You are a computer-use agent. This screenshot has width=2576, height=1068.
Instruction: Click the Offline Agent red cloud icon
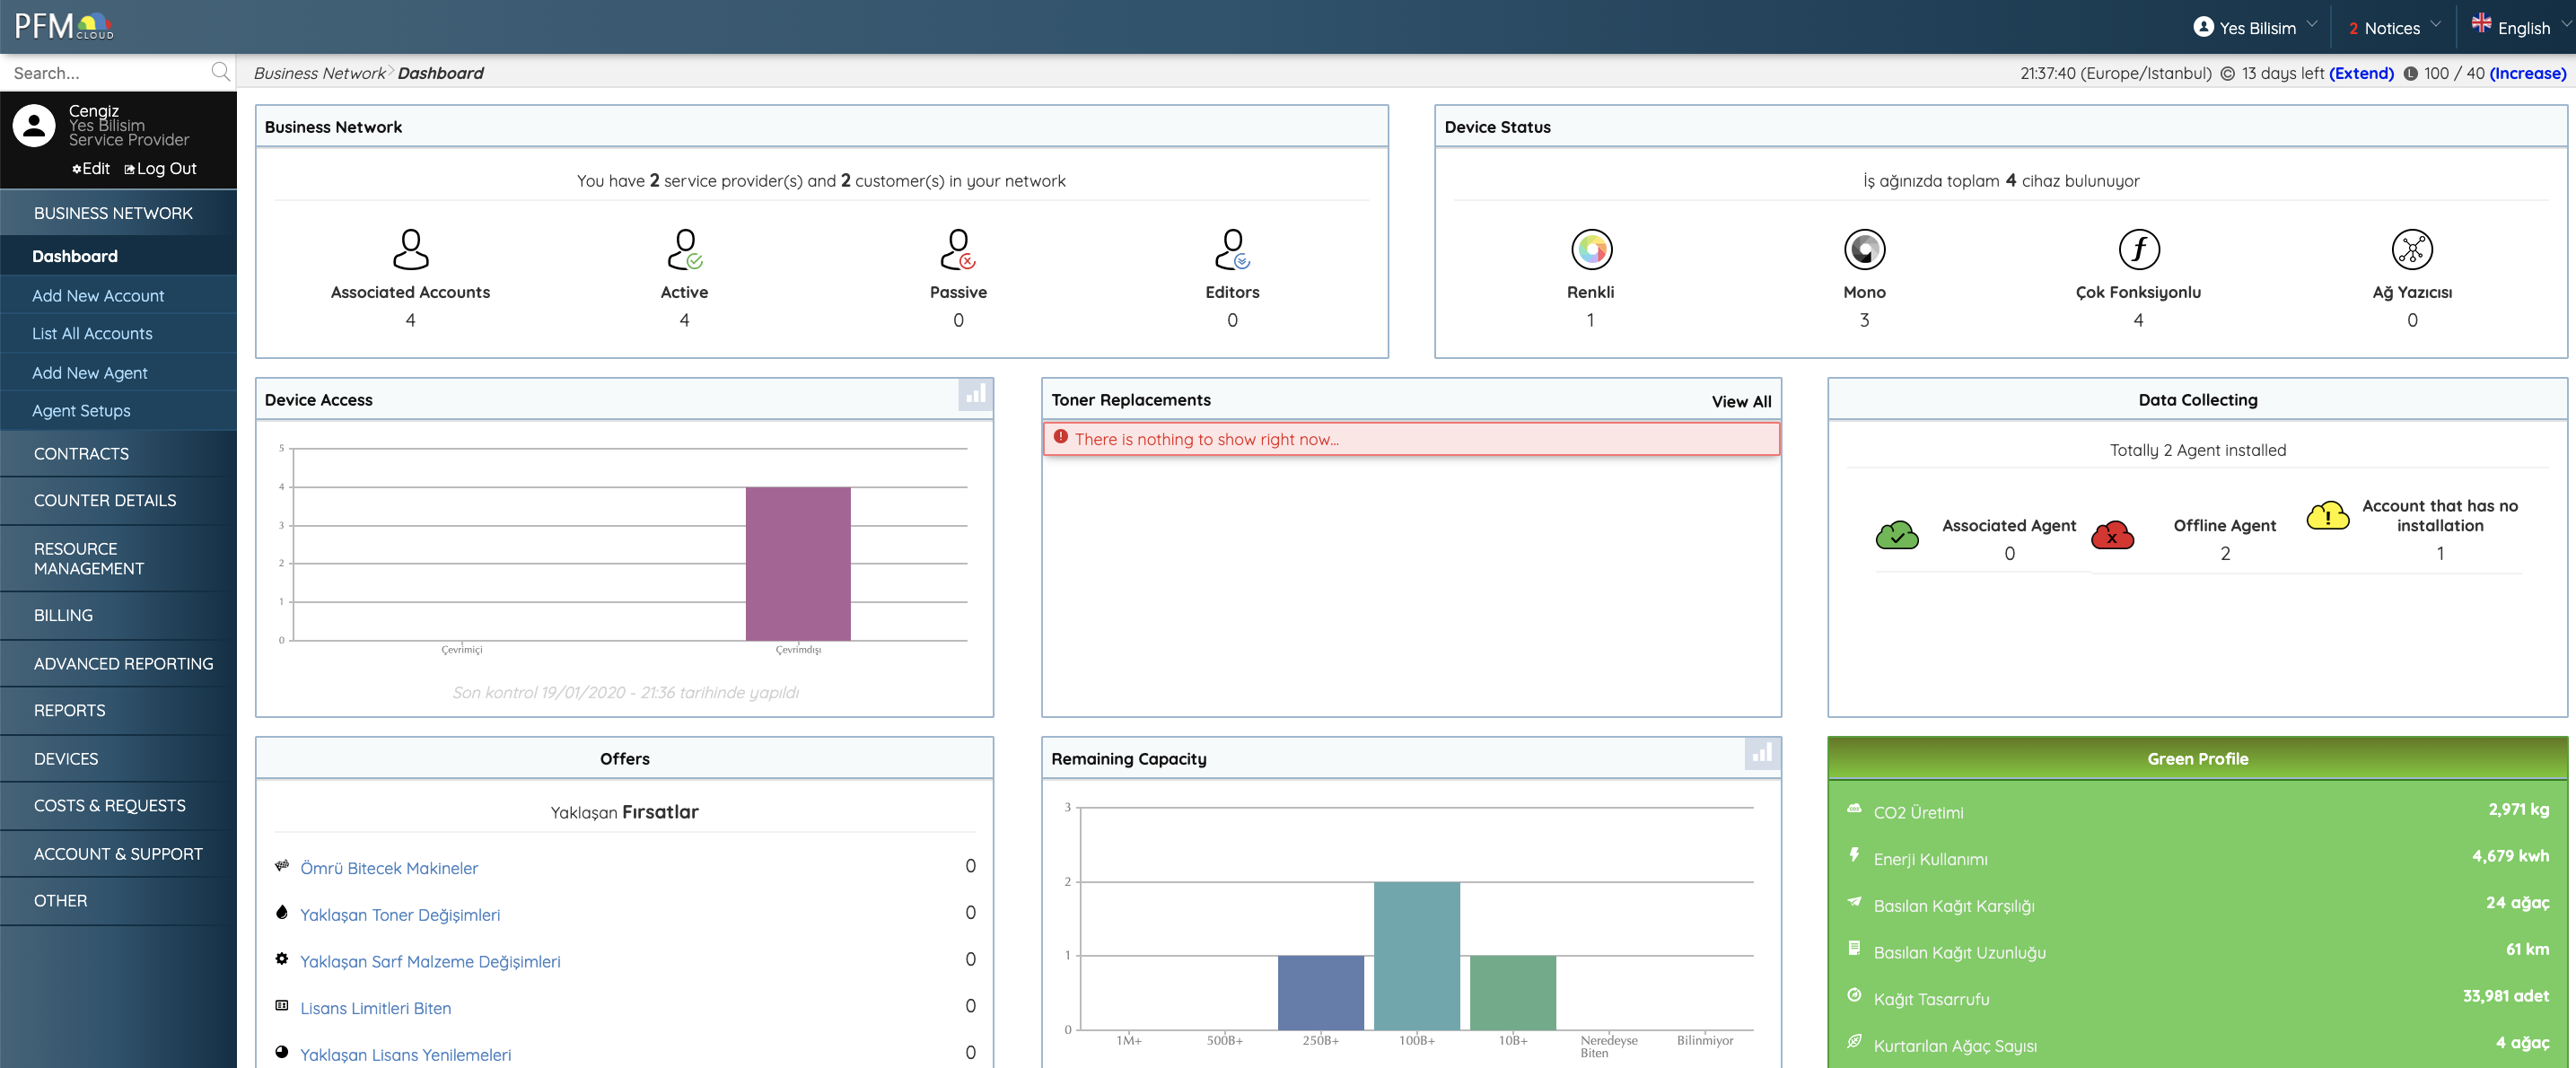(2112, 536)
